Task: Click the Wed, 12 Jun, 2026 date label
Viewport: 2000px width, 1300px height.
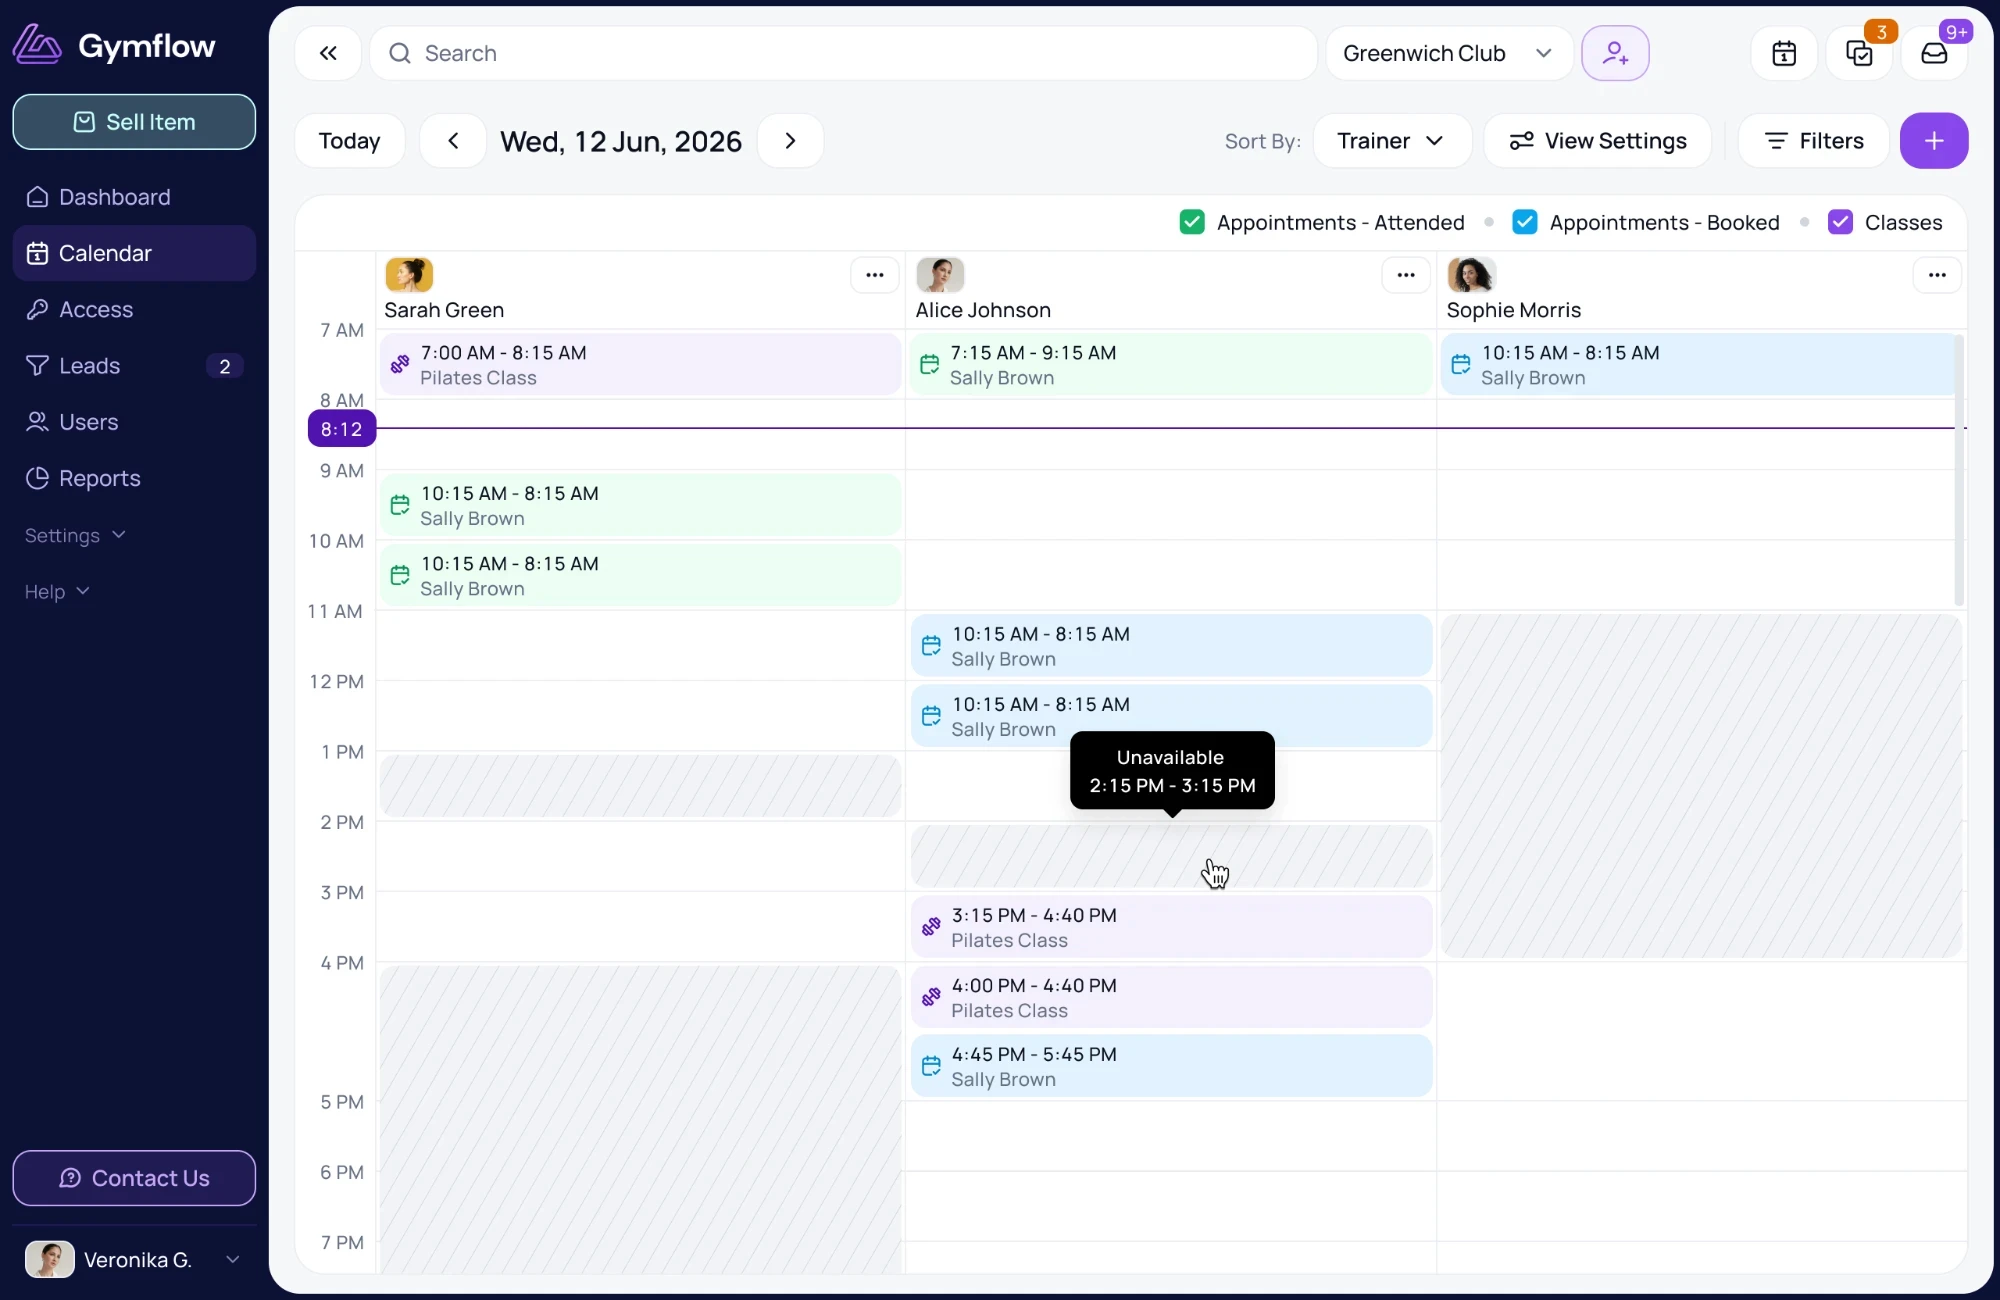Action: click(621, 141)
